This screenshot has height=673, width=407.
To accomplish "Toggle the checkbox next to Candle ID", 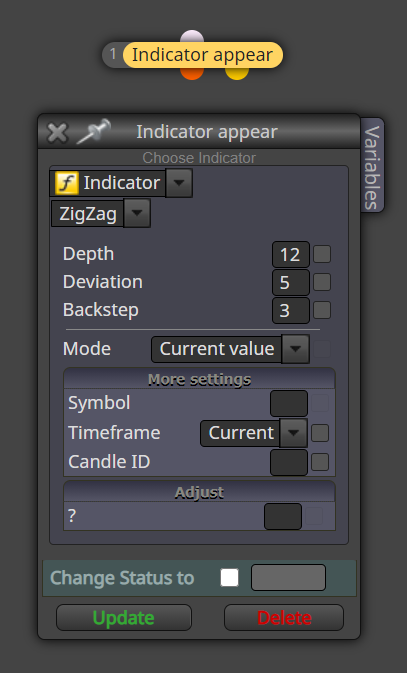I will point(320,462).
